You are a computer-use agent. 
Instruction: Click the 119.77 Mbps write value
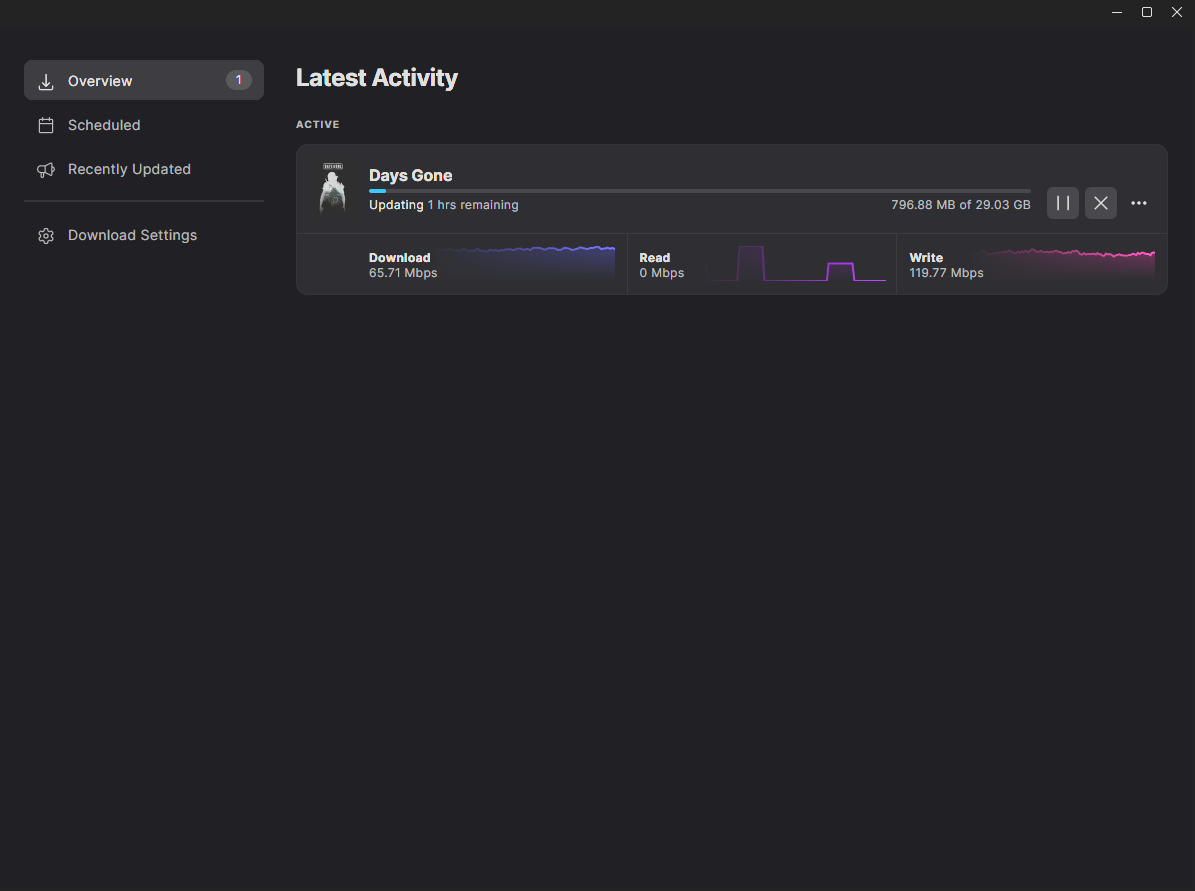pos(946,273)
